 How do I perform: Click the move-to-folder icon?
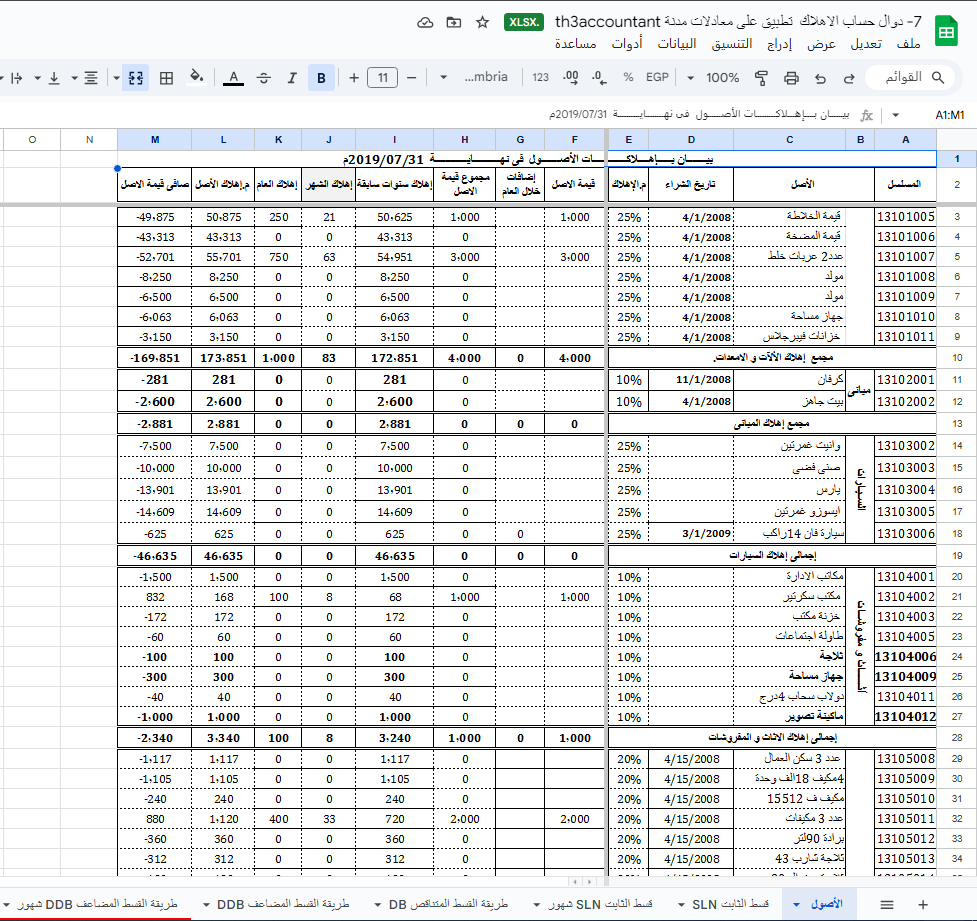454,22
